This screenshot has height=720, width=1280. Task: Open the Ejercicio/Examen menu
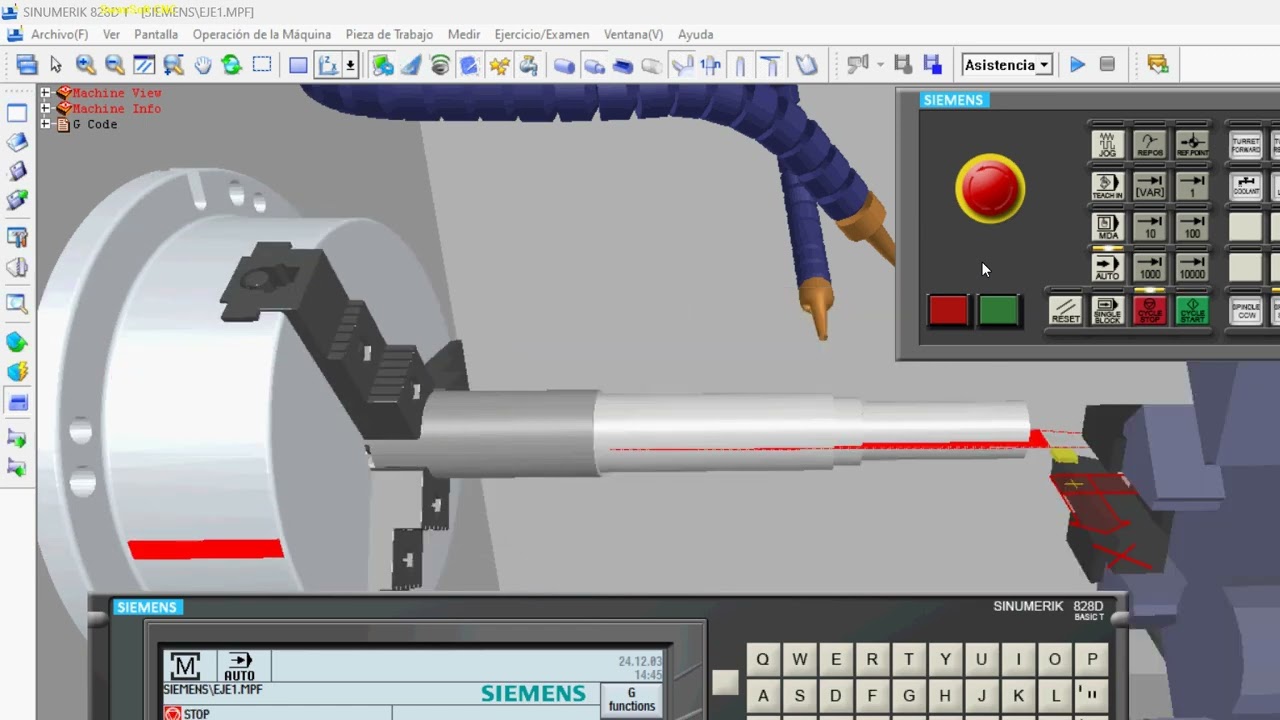tap(542, 34)
